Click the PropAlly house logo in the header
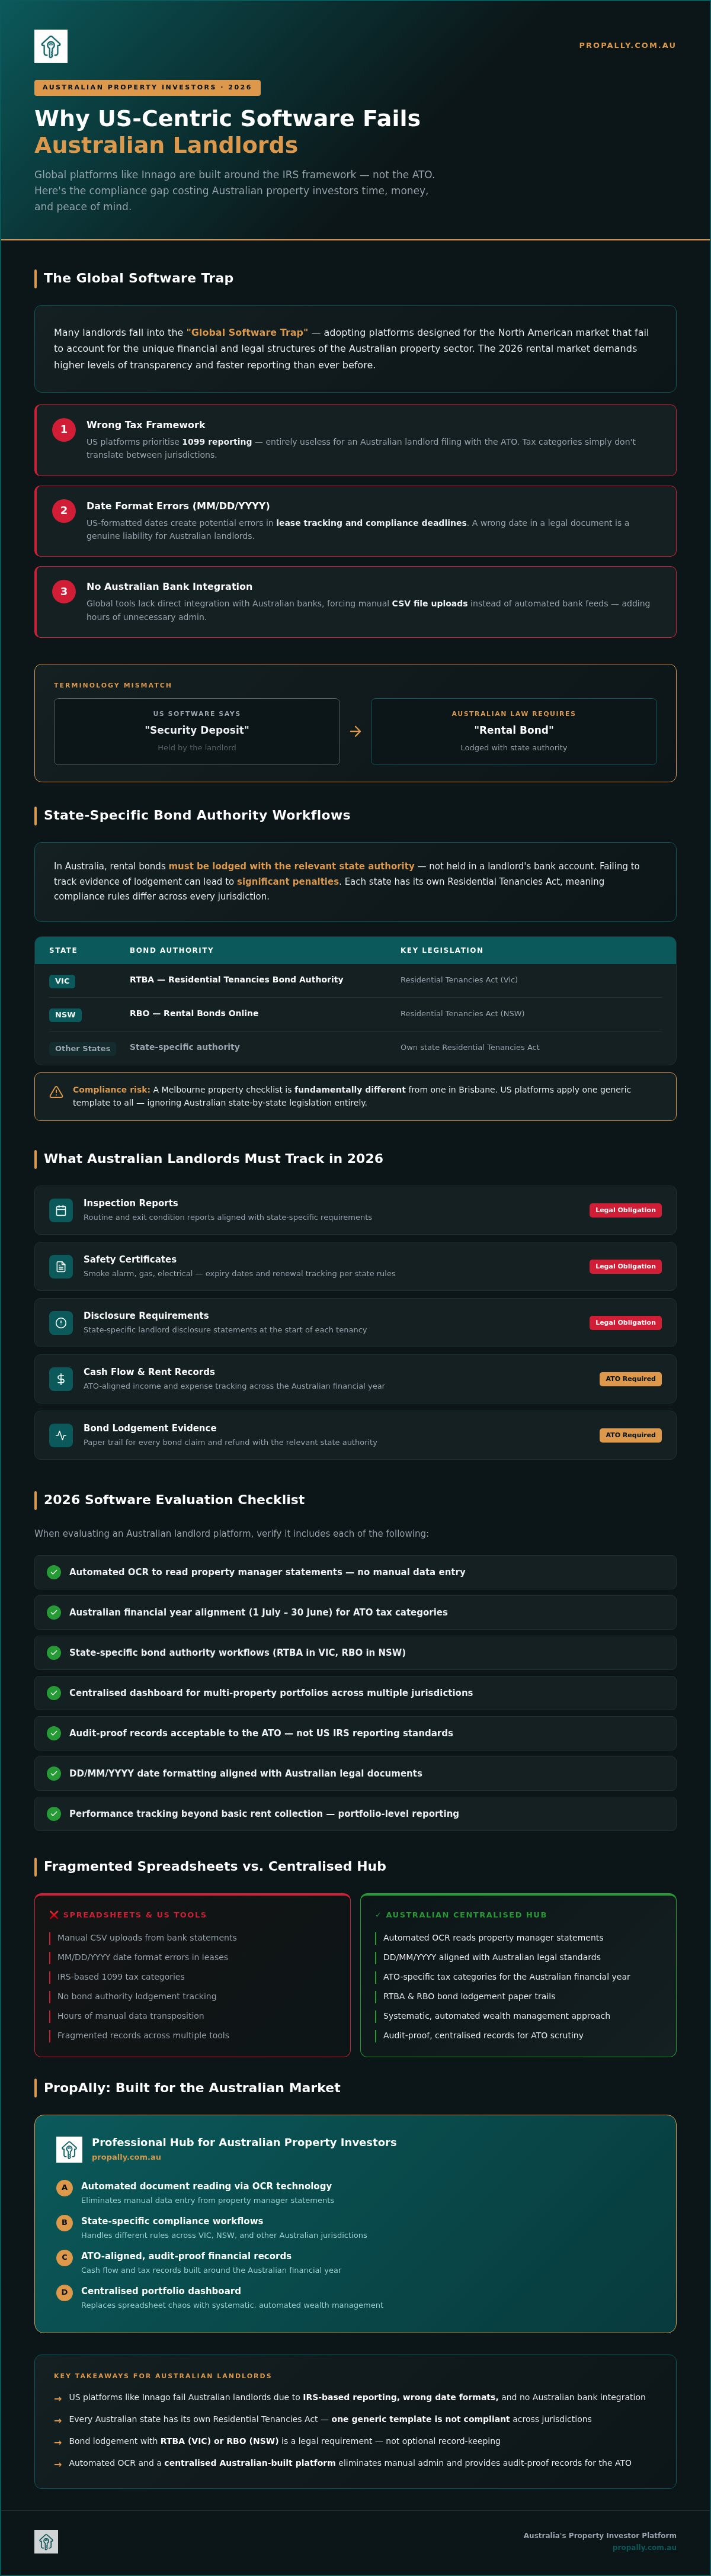Screen dimensions: 711x2576 pyautogui.click(x=51, y=46)
